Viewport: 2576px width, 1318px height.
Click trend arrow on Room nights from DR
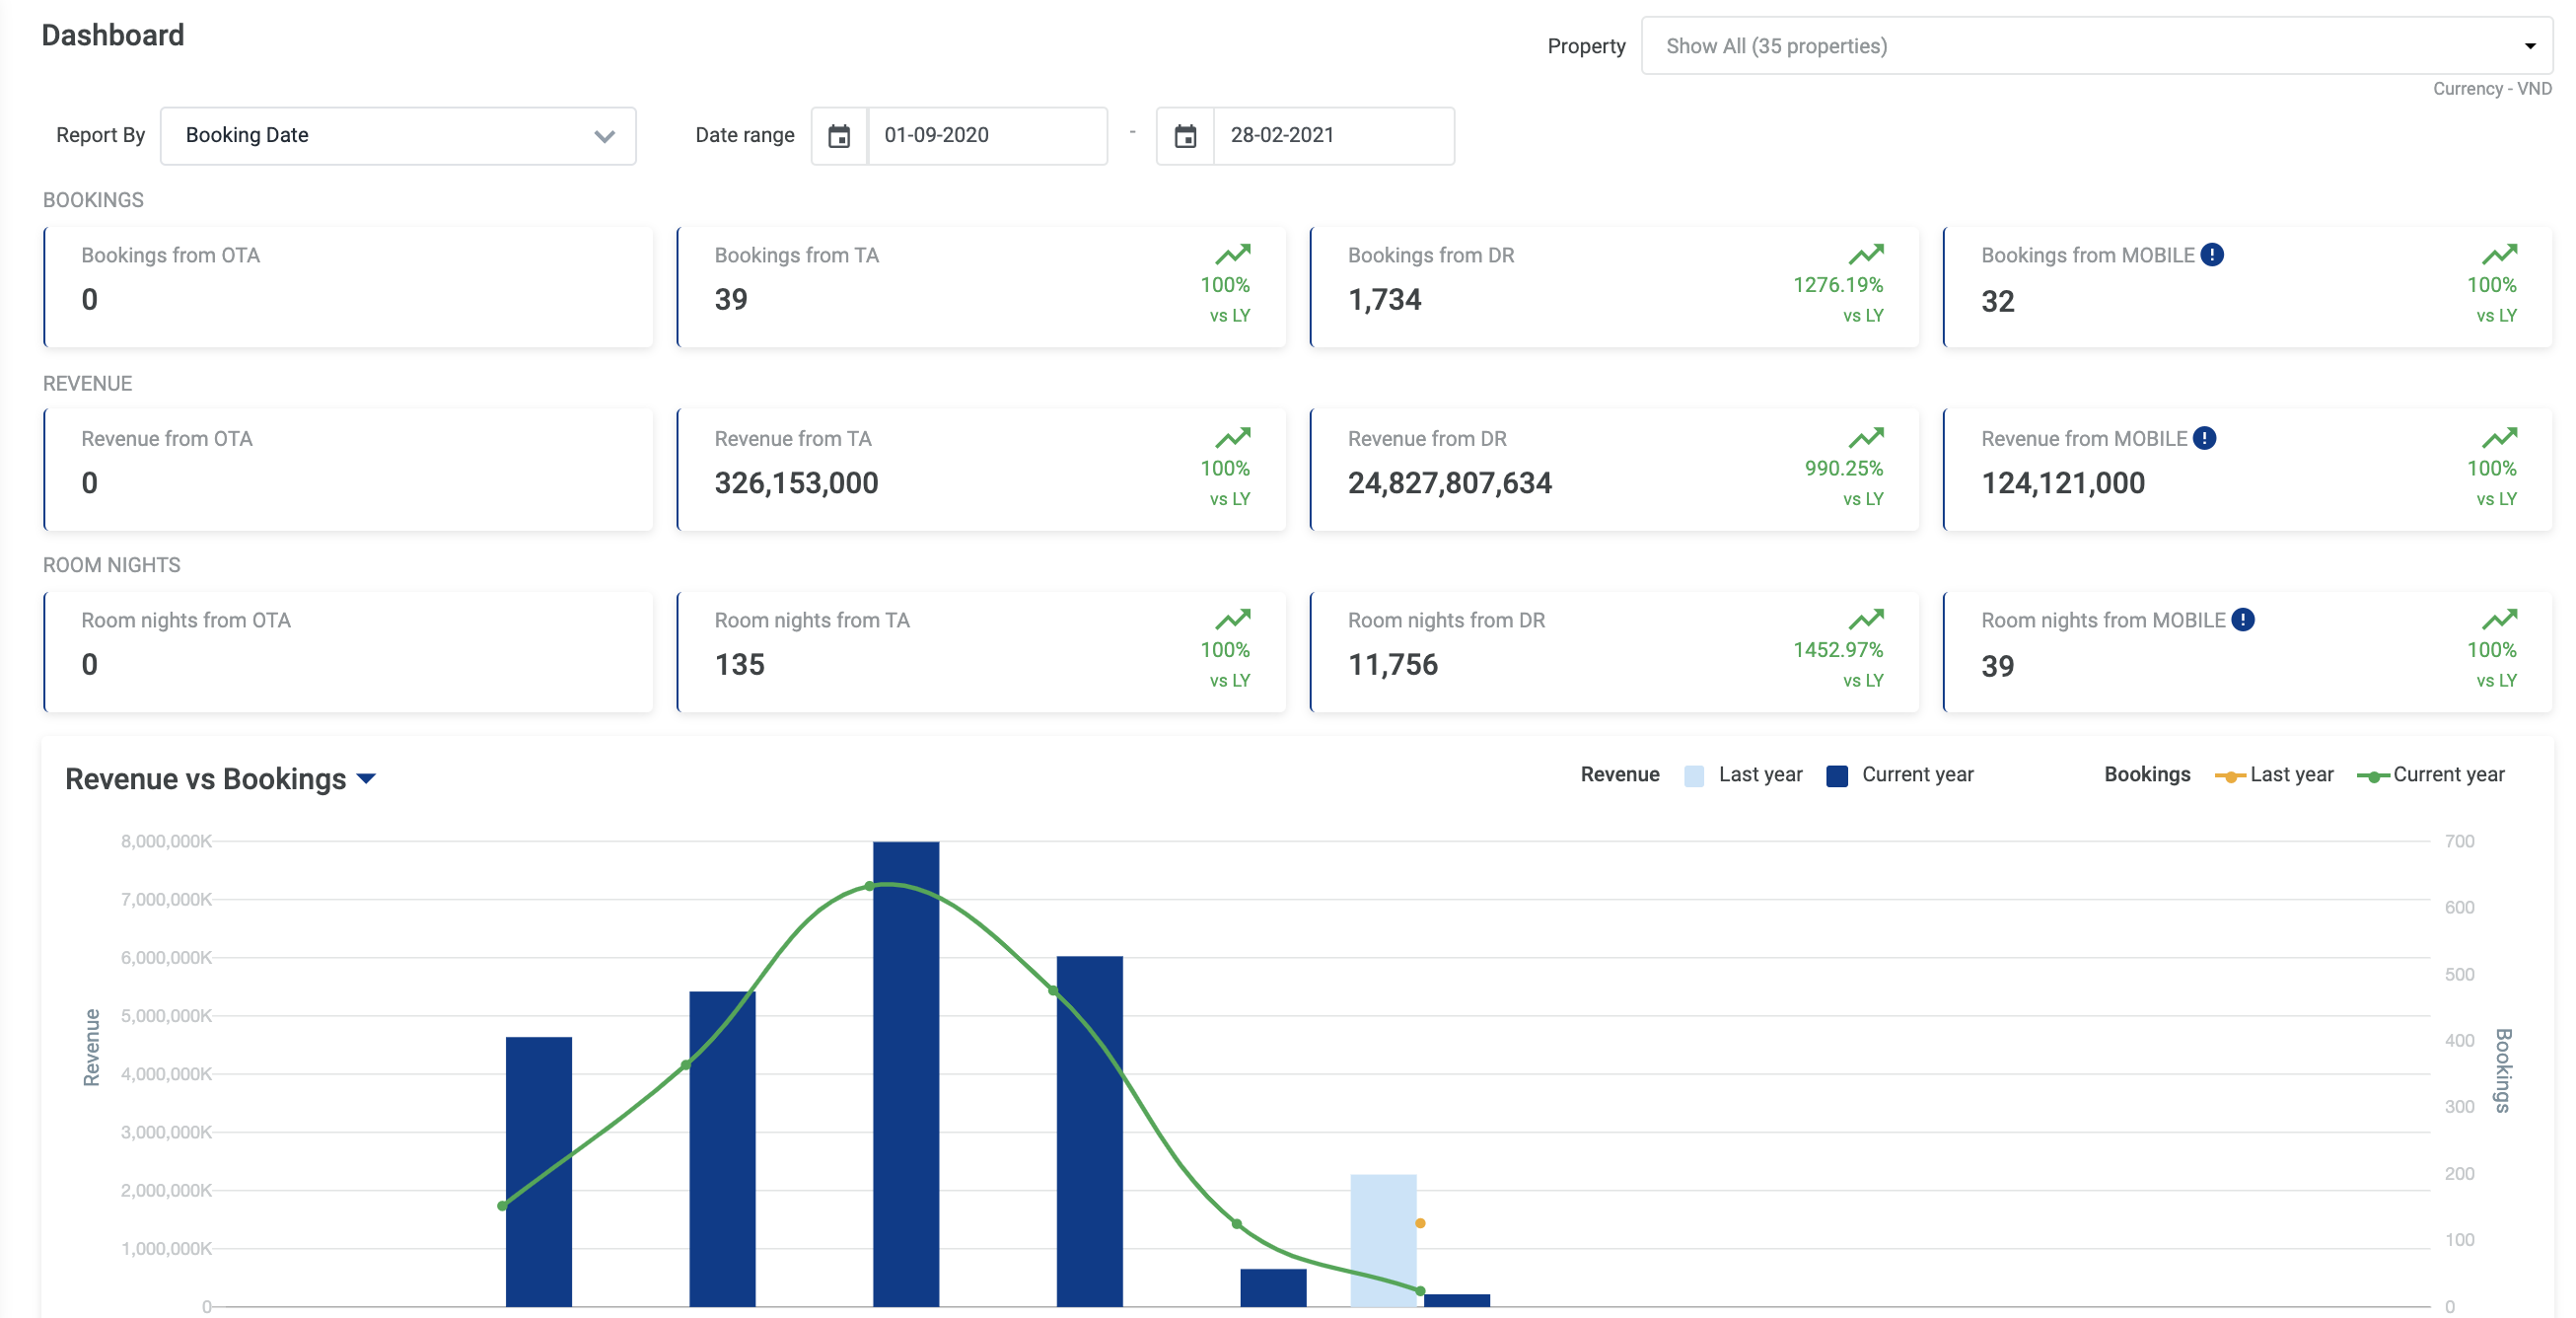(1865, 619)
